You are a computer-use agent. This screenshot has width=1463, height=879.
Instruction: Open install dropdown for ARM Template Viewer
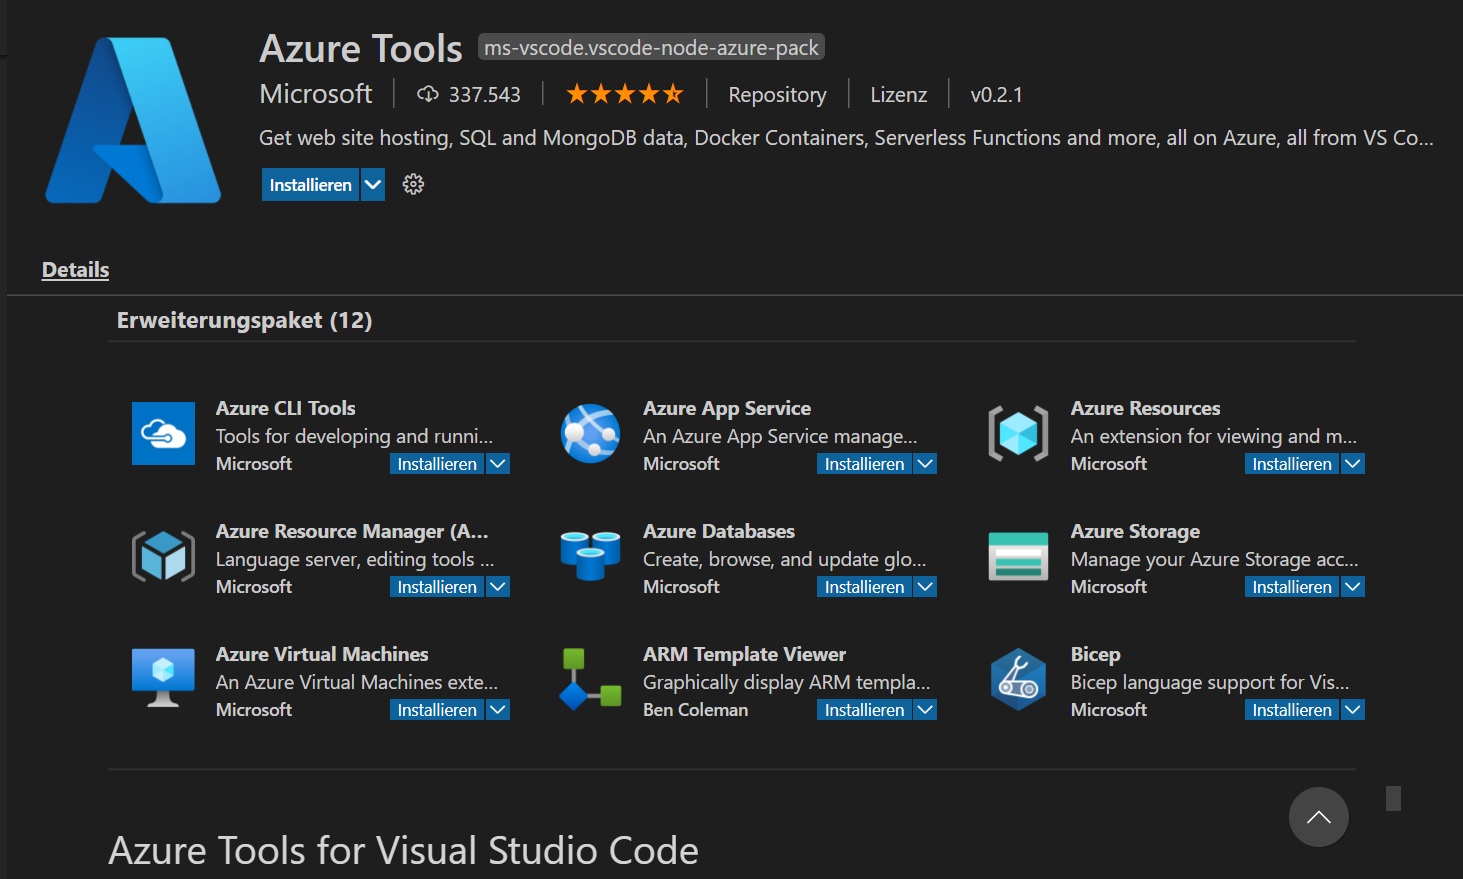pyautogui.click(x=926, y=710)
